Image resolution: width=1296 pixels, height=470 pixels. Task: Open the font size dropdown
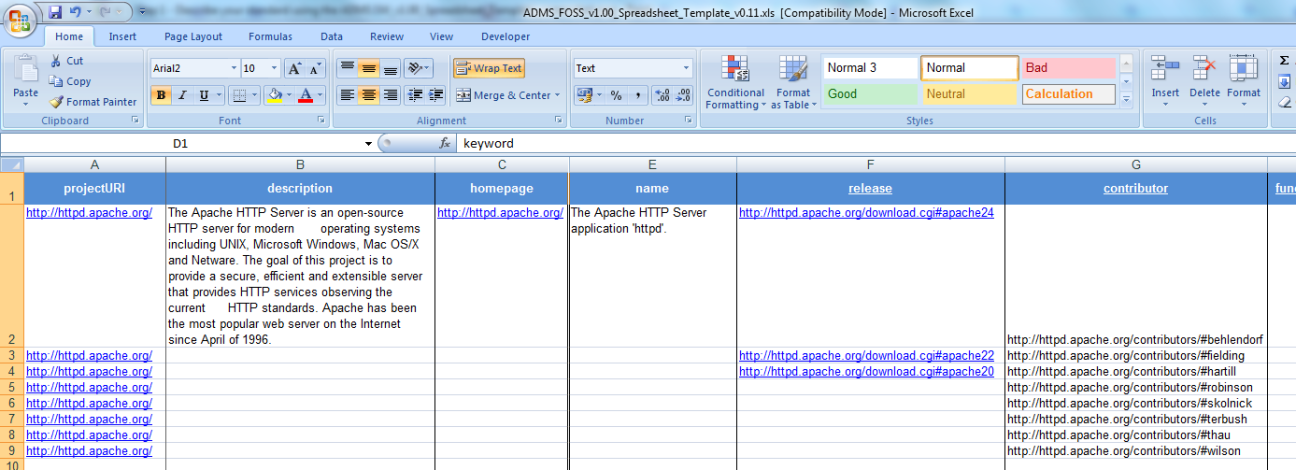pyautogui.click(x=276, y=69)
